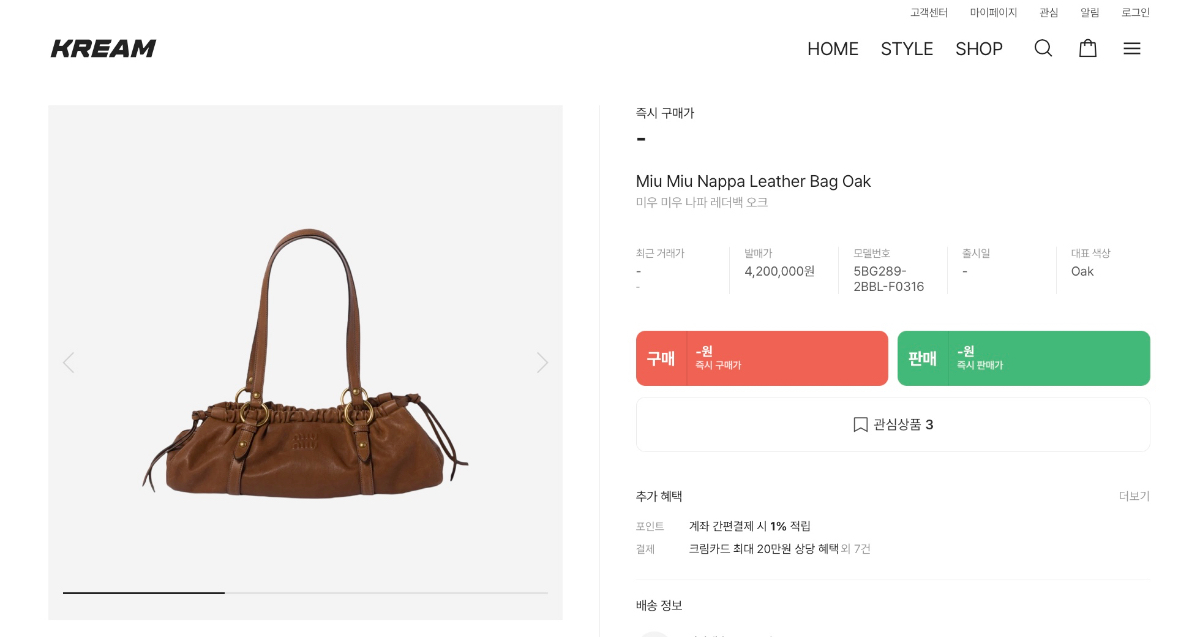Click the image carousel progress bar
Image resolution: width=1200 pixels, height=637 pixels.
[305, 593]
